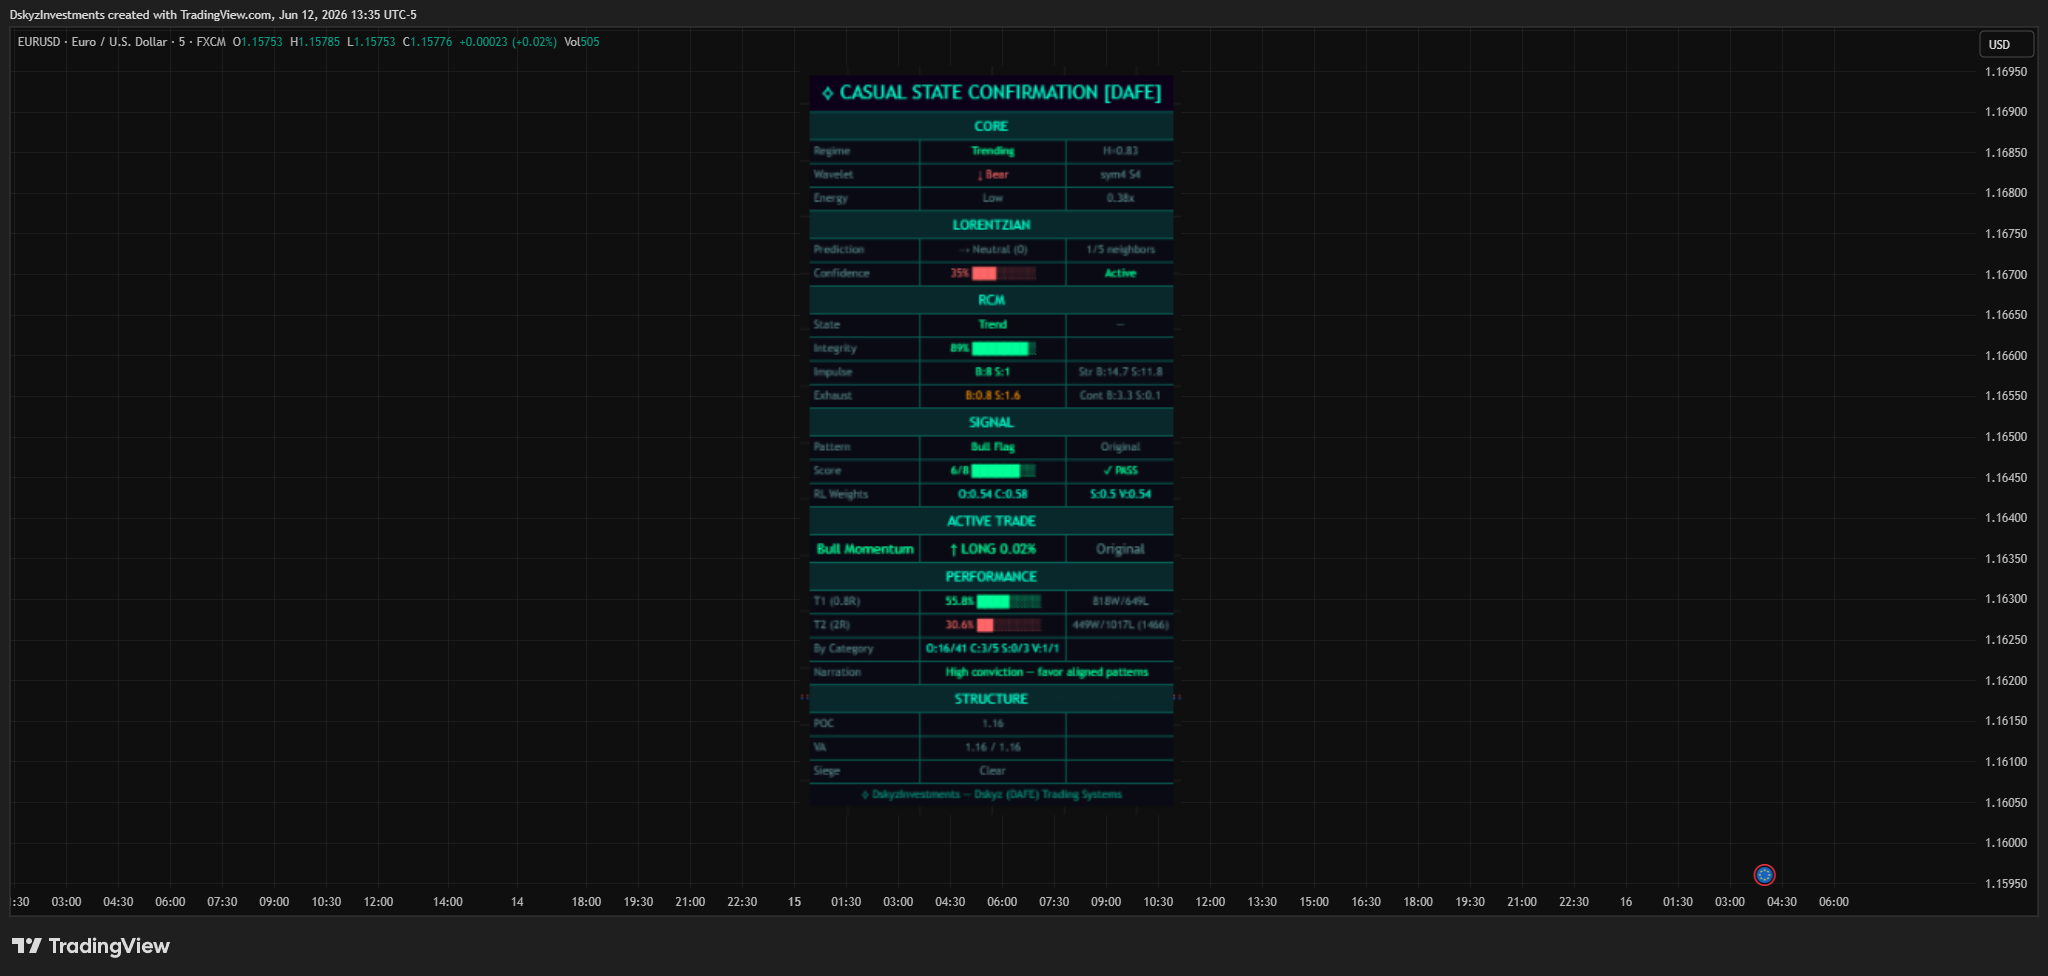Click the Trend state value
This screenshot has width=2048, height=976.
(993, 324)
